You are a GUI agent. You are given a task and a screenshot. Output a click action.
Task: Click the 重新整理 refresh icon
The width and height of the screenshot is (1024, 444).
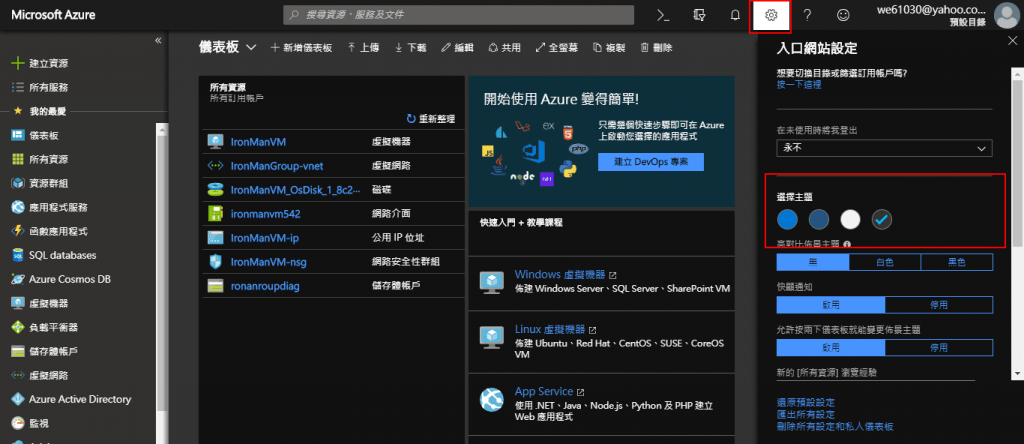tap(411, 119)
